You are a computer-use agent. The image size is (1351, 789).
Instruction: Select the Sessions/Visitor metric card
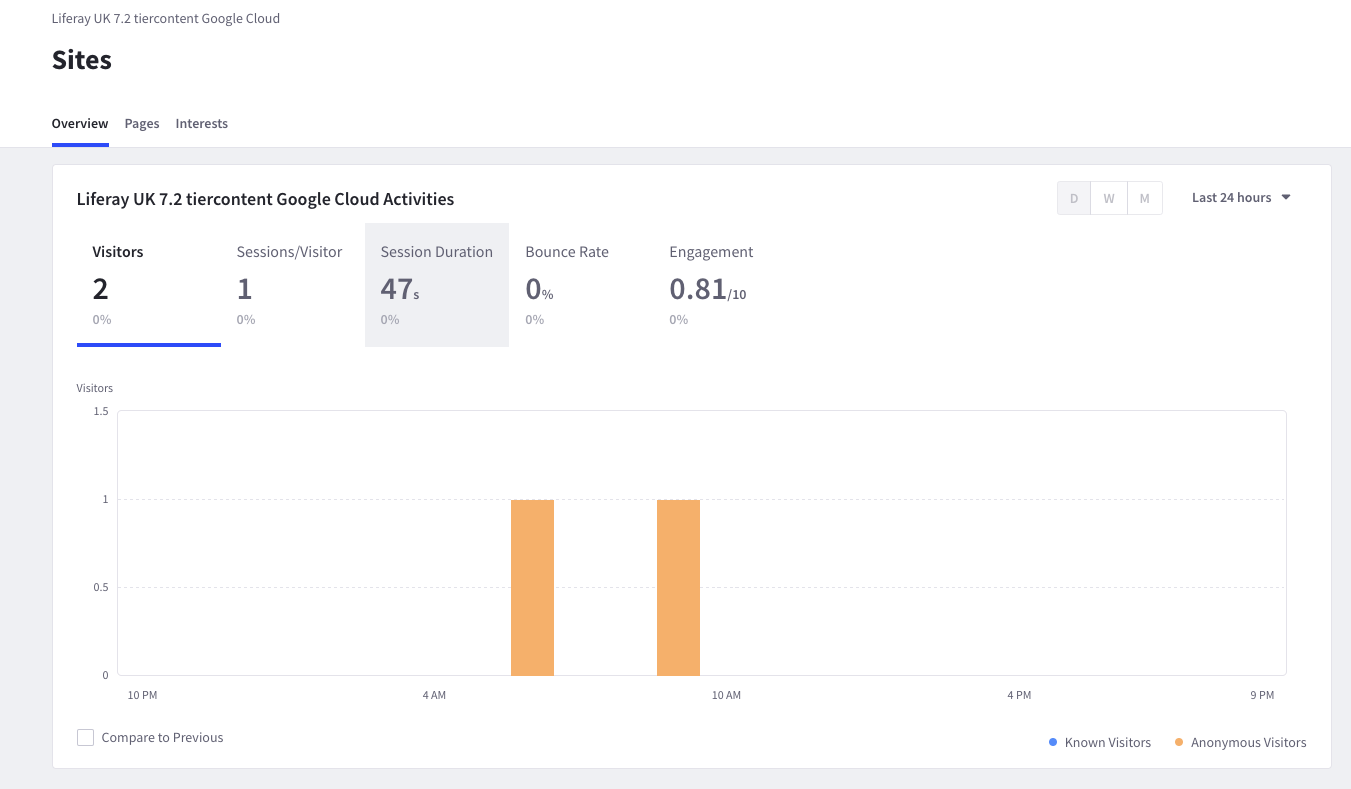click(293, 285)
